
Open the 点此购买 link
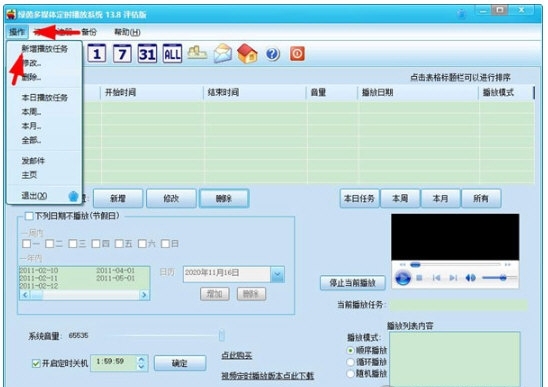[x=237, y=356]
